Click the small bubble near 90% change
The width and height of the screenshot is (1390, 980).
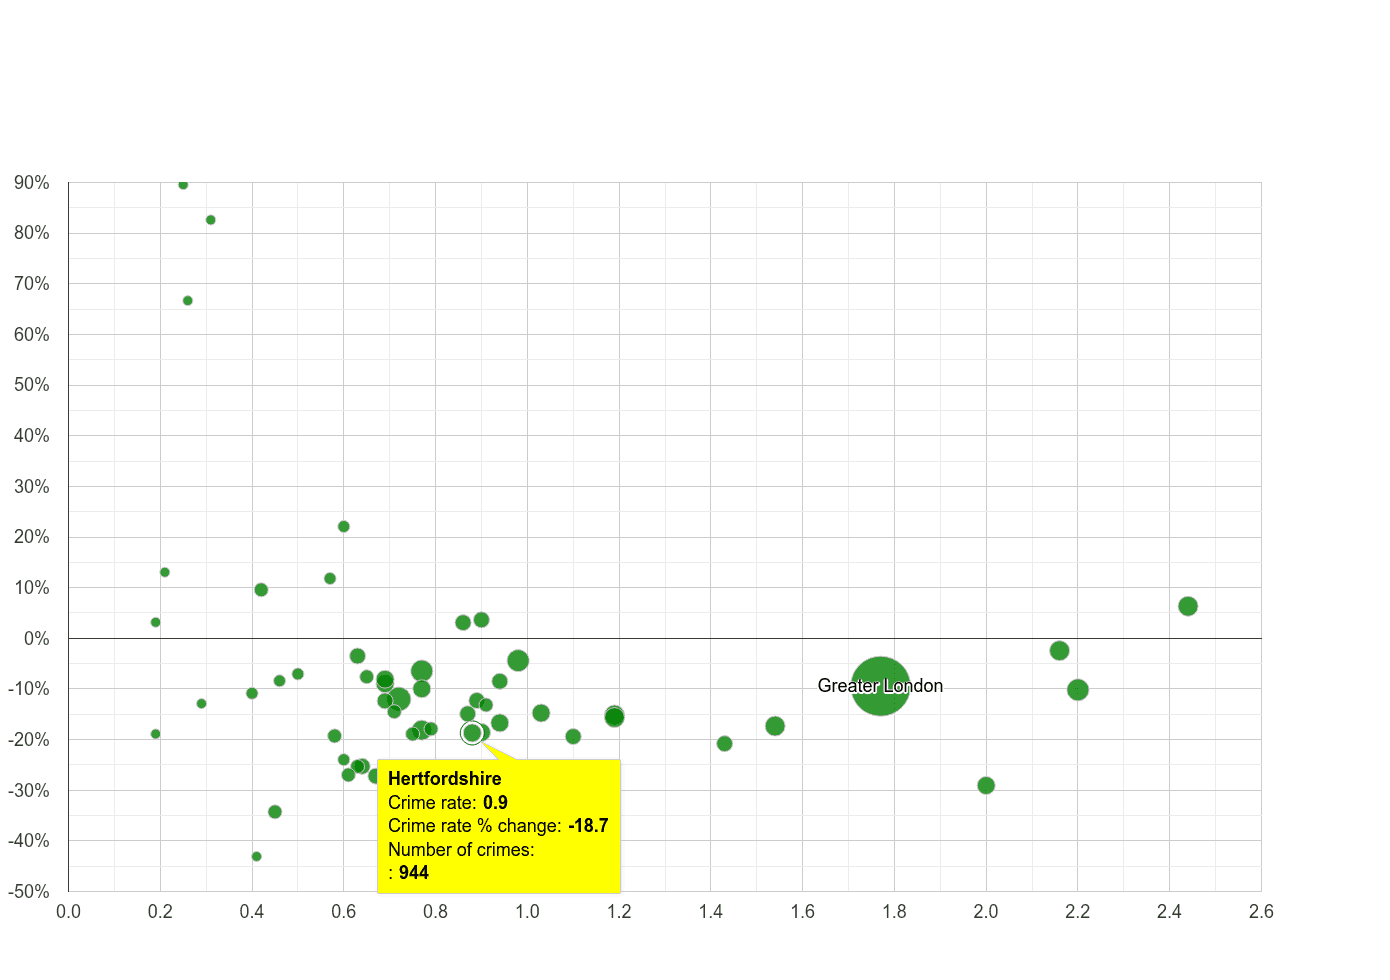tap(183, 185)
